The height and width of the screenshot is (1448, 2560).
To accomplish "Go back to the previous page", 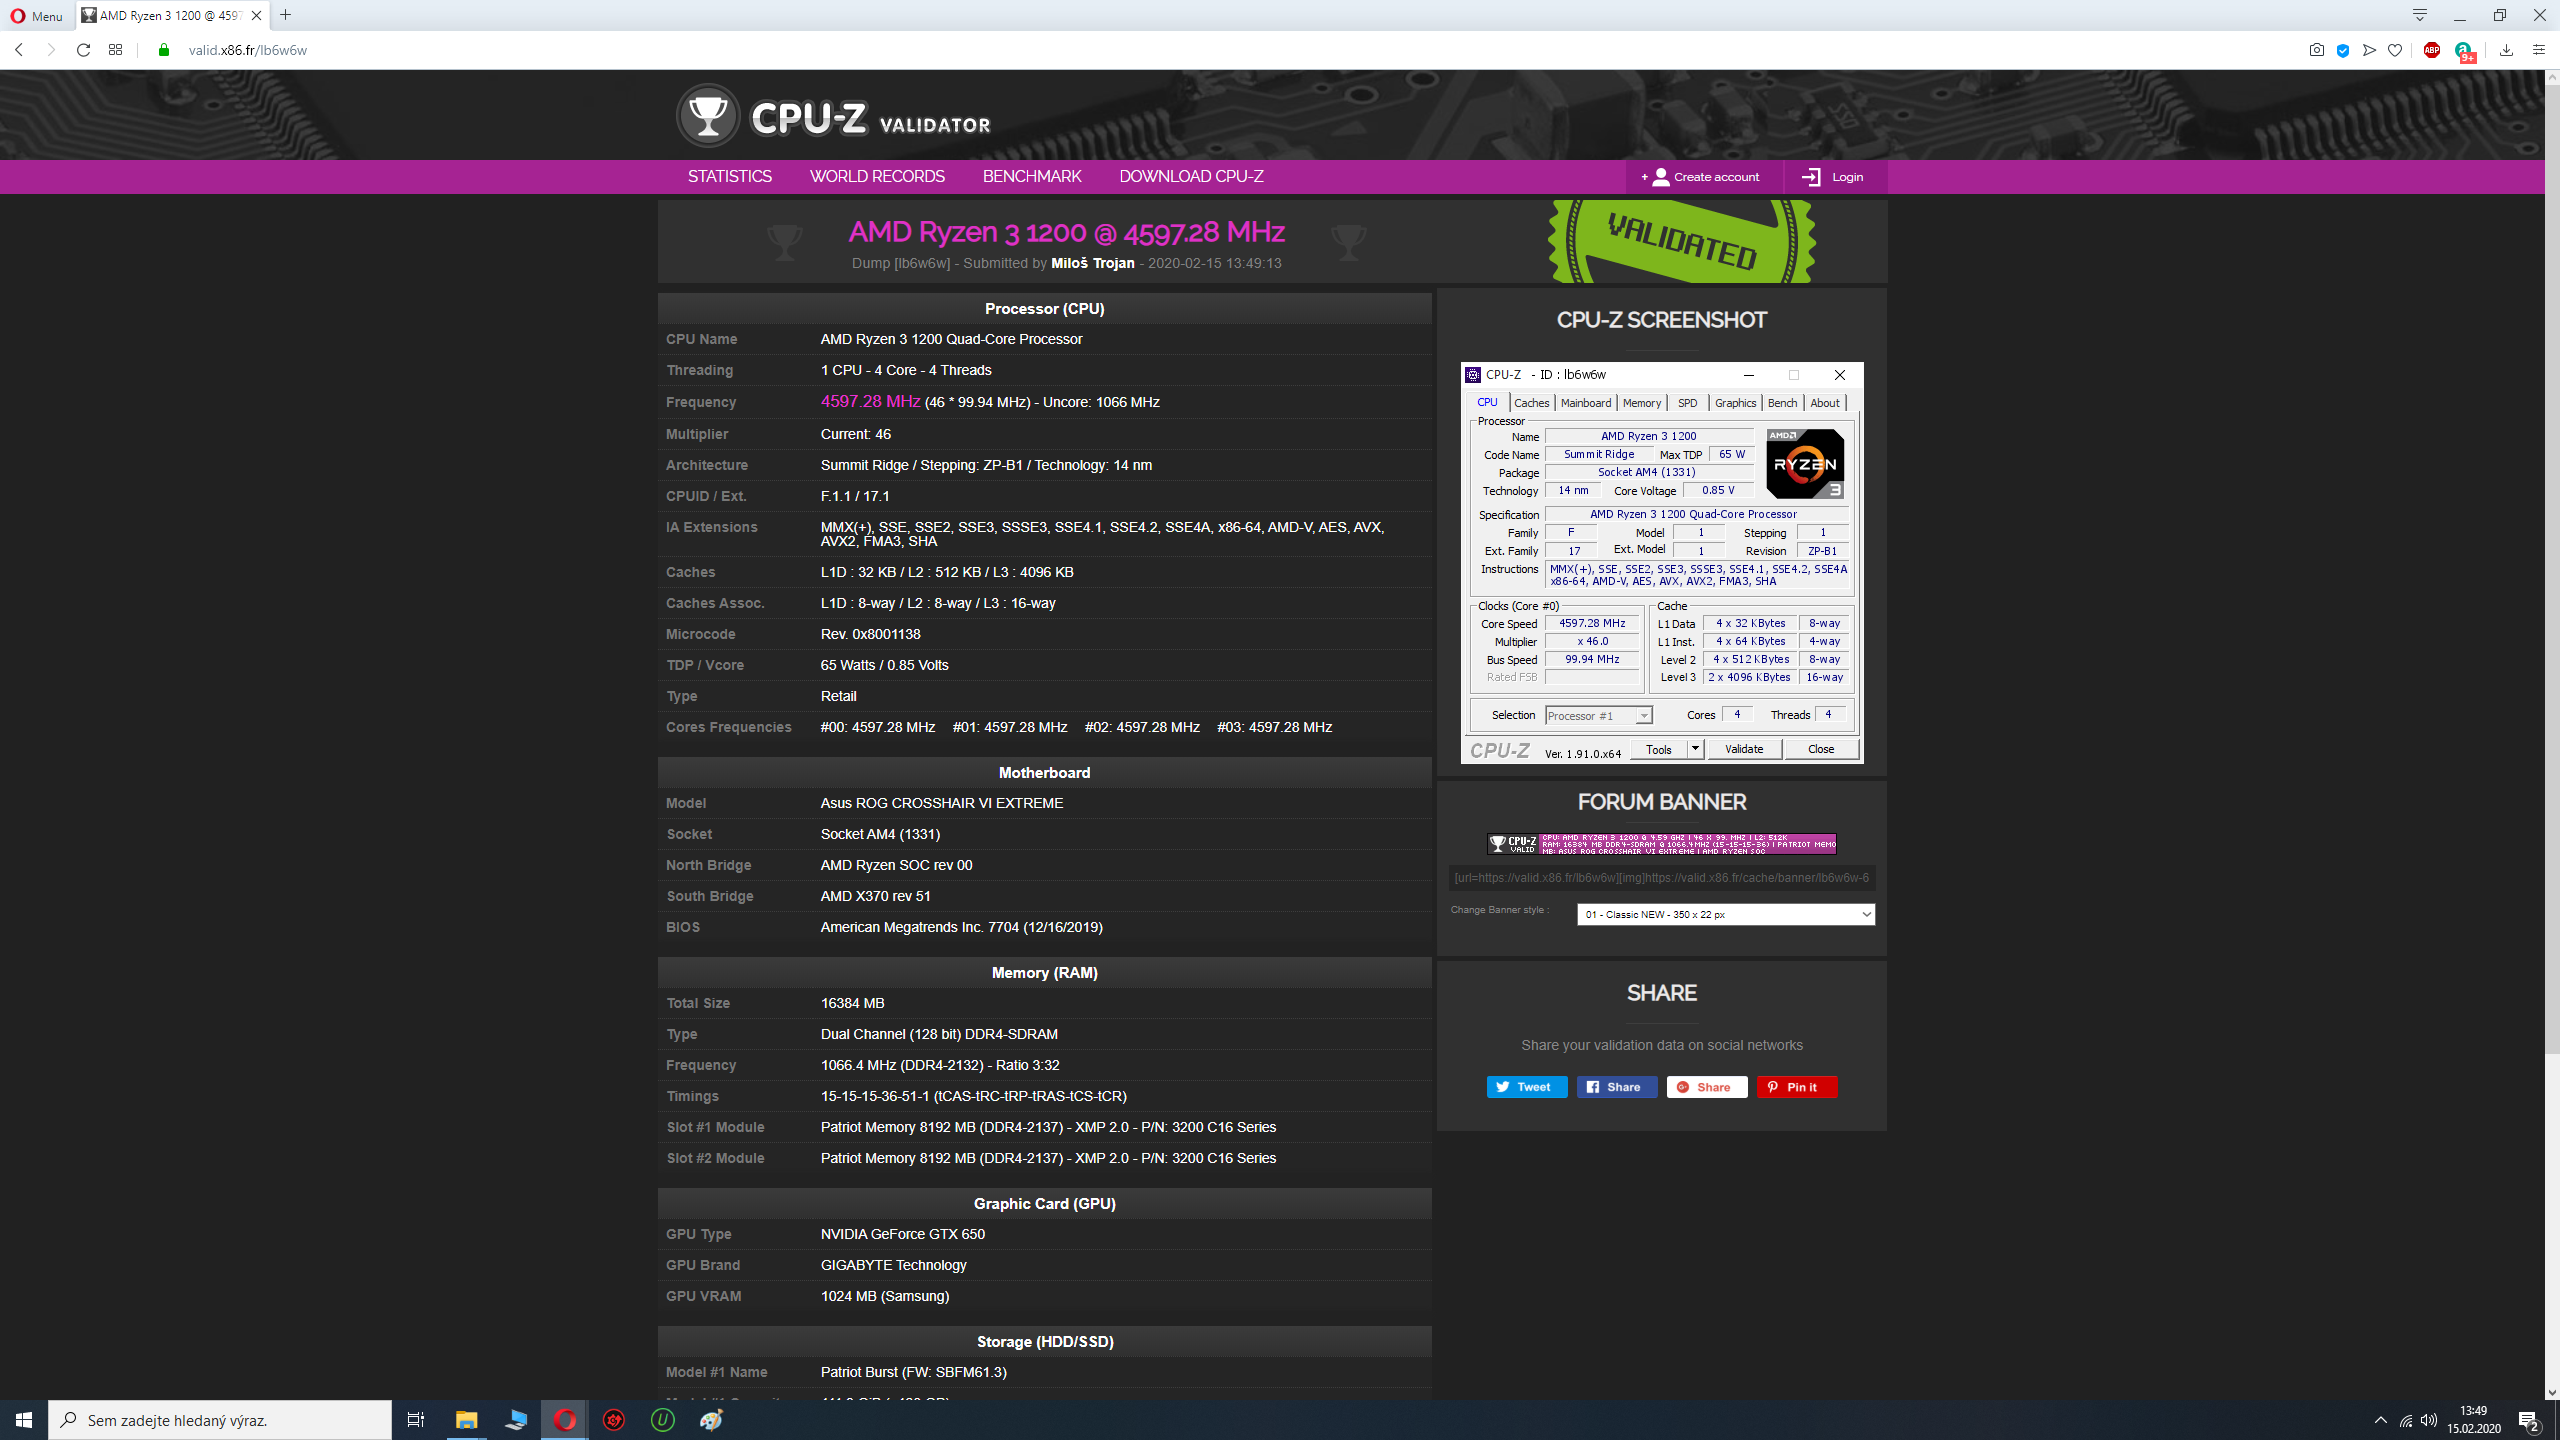I will (x=19, y=50).
